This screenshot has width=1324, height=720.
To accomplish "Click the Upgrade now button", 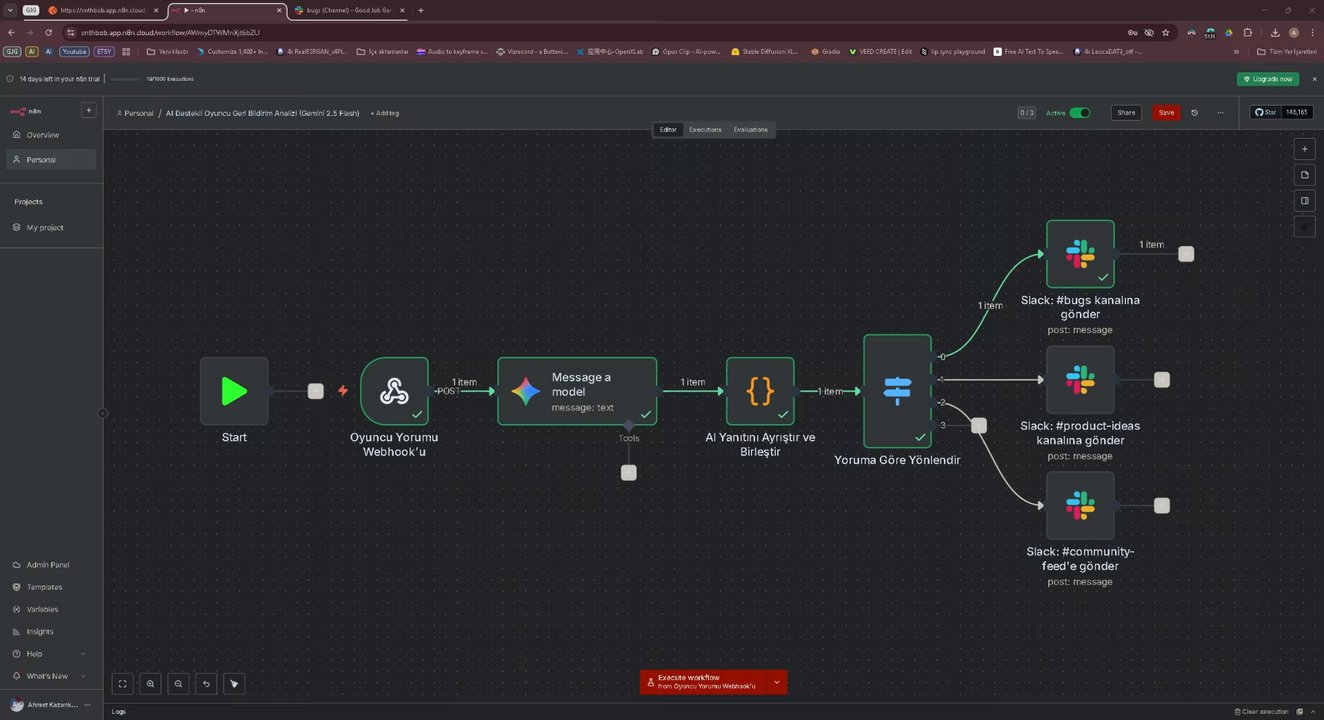I will (1268, 79).
